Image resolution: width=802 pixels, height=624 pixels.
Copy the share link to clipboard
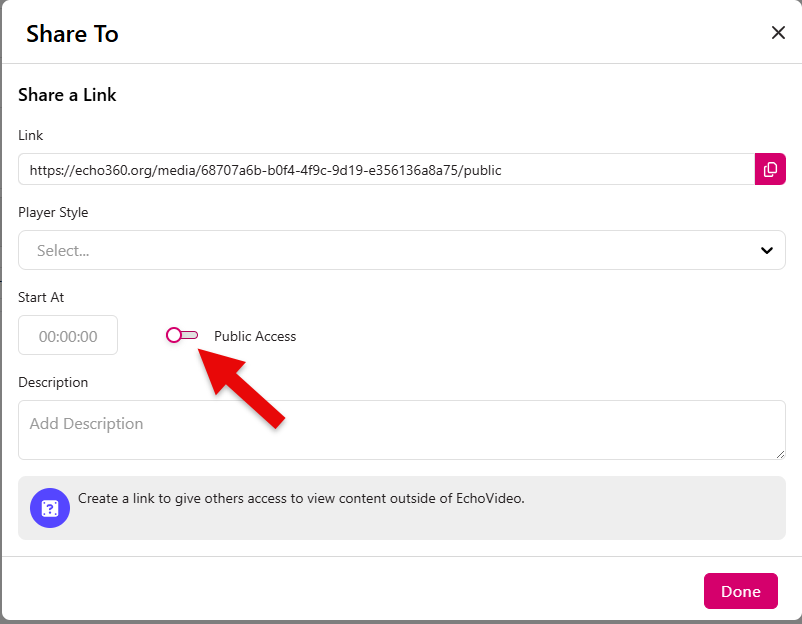click(x=770, y=169)
